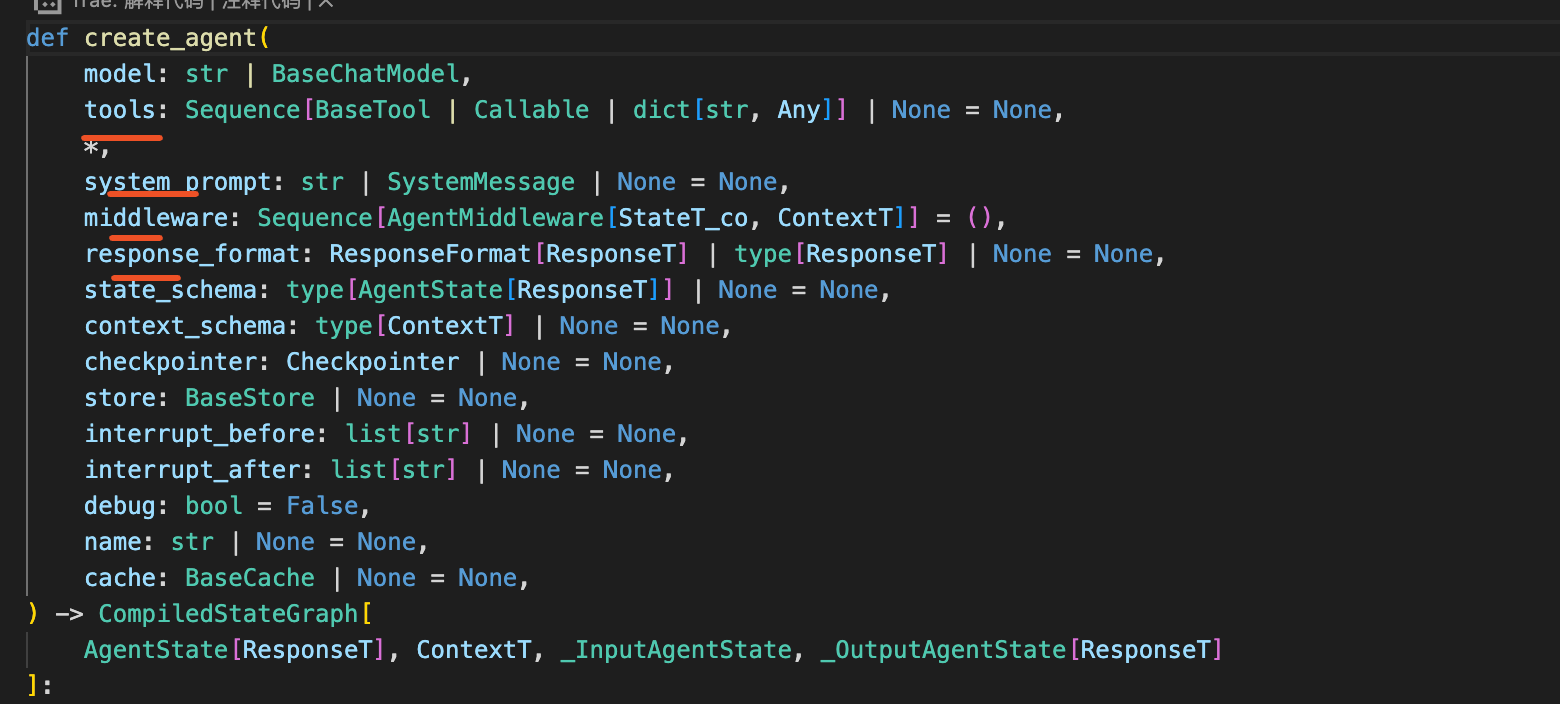Click the cache parameter name

[120, 578]
